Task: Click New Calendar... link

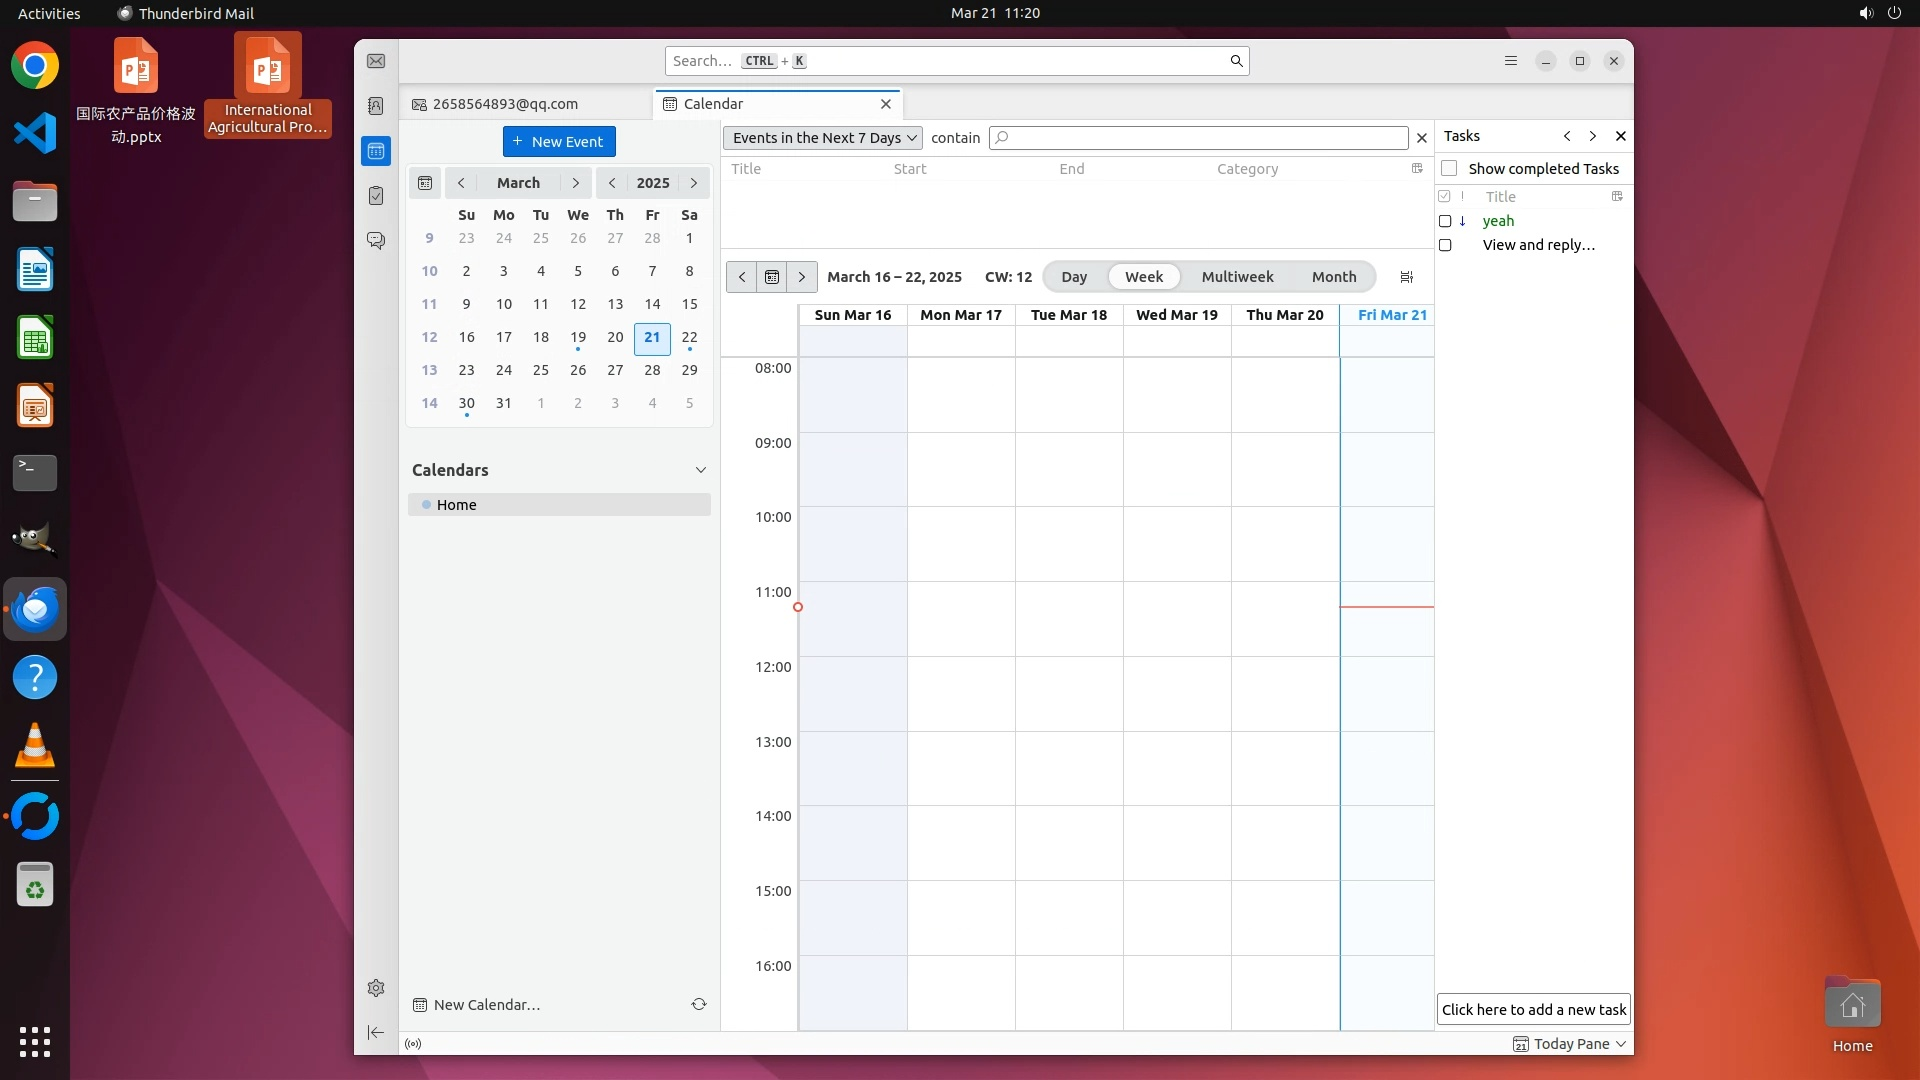Action: (x=486, y=1005)
